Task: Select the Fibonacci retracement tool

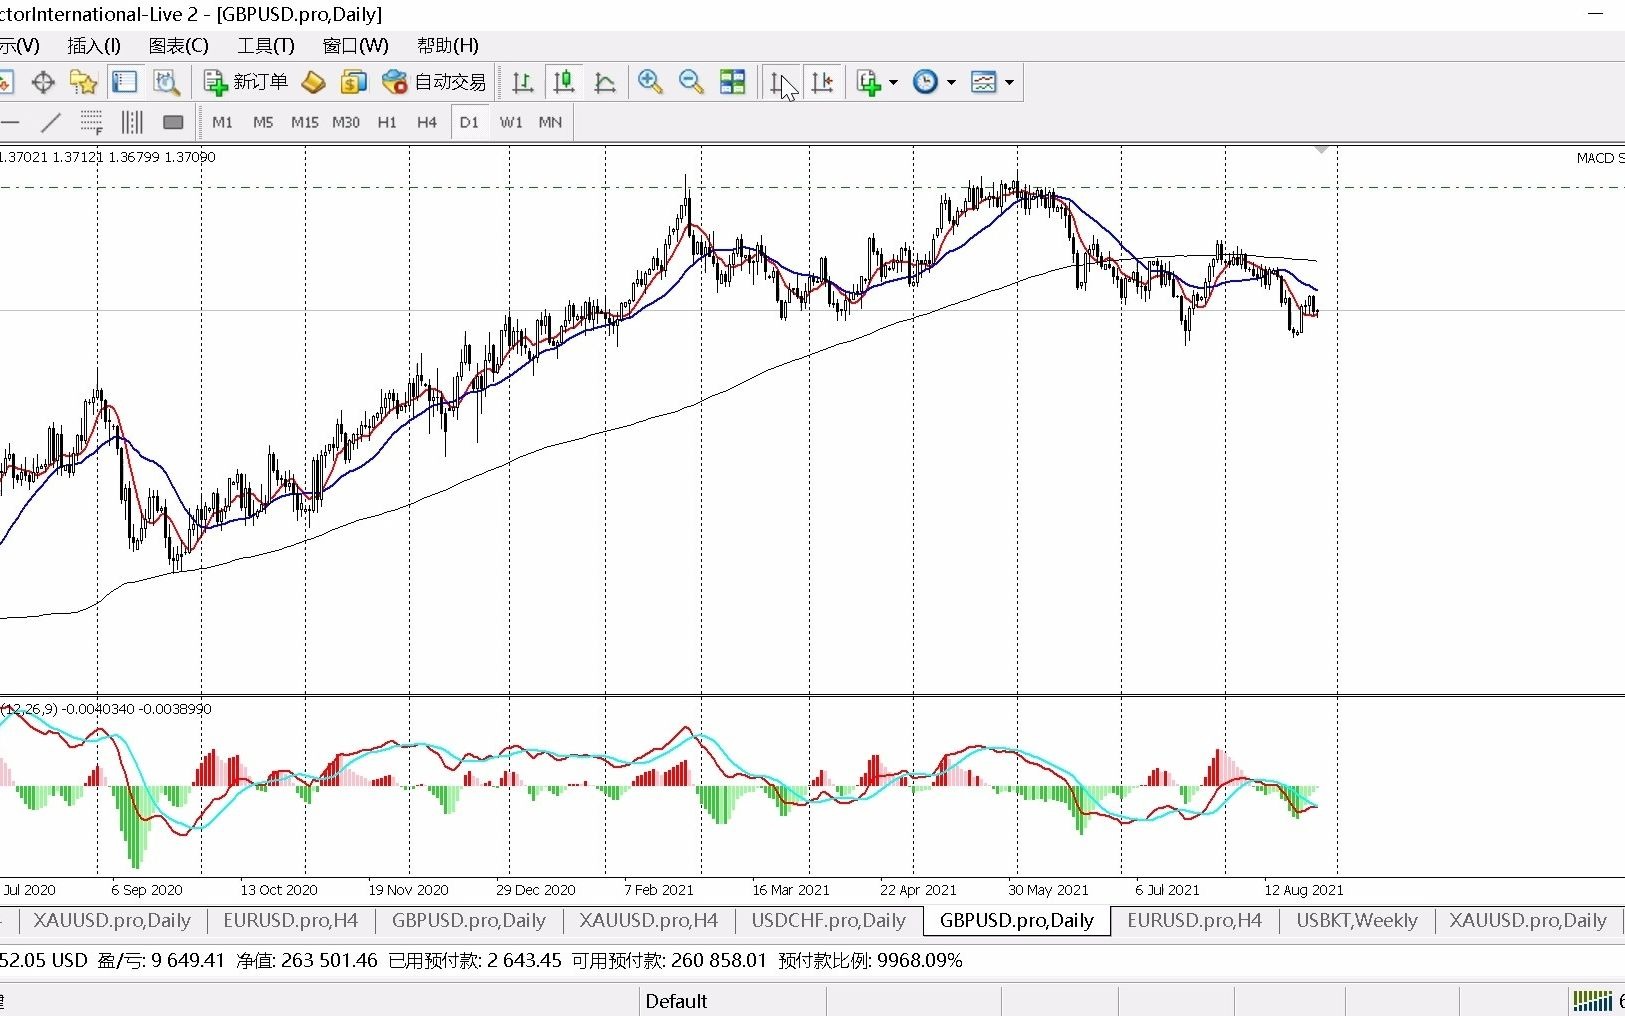Action: [x=92, y=122]
